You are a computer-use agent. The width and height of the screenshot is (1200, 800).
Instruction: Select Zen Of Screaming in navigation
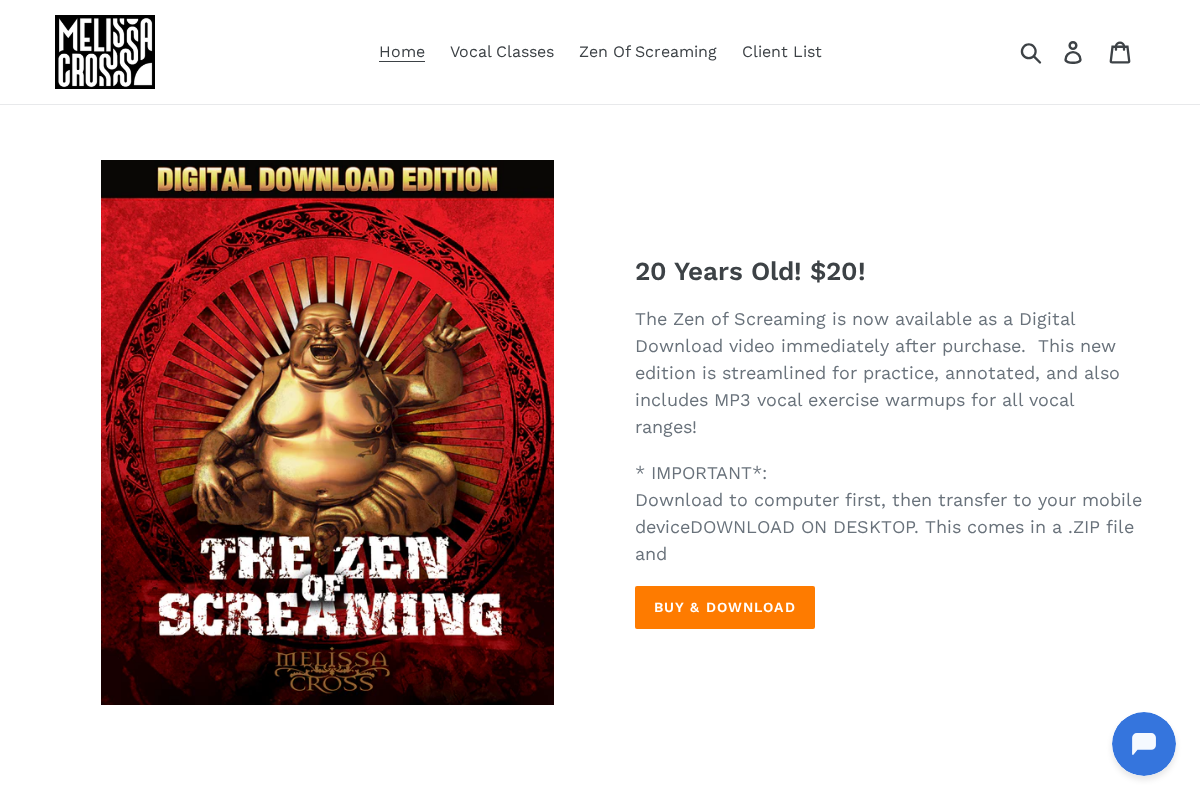coord(648,52)
